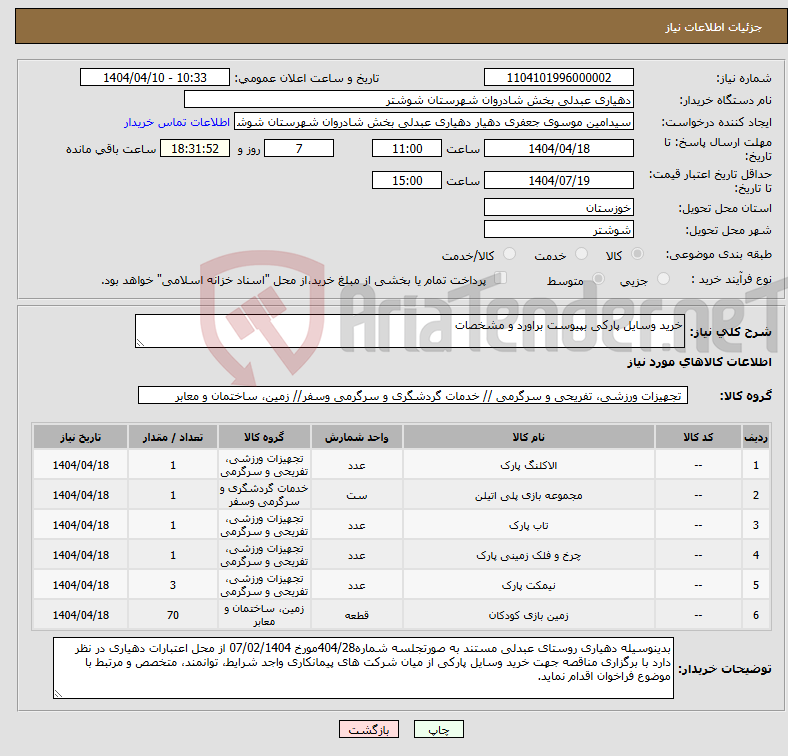Click the buyer notes textarea resize handle

pyautogui.click(x=58, y=693)
